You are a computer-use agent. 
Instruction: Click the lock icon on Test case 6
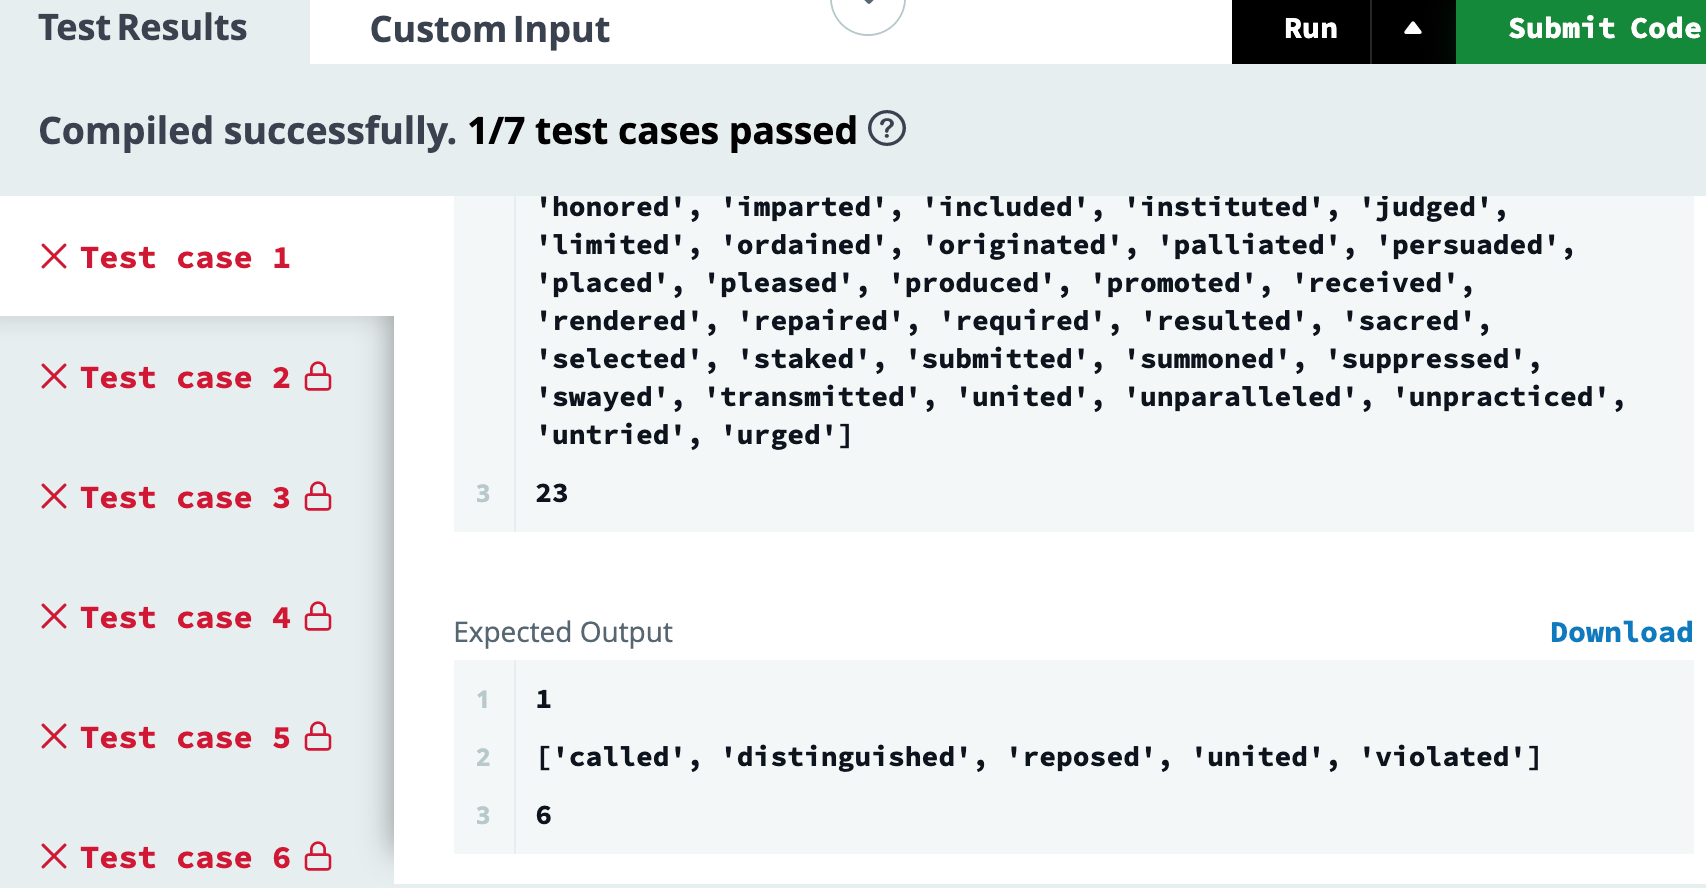(318, 857)
